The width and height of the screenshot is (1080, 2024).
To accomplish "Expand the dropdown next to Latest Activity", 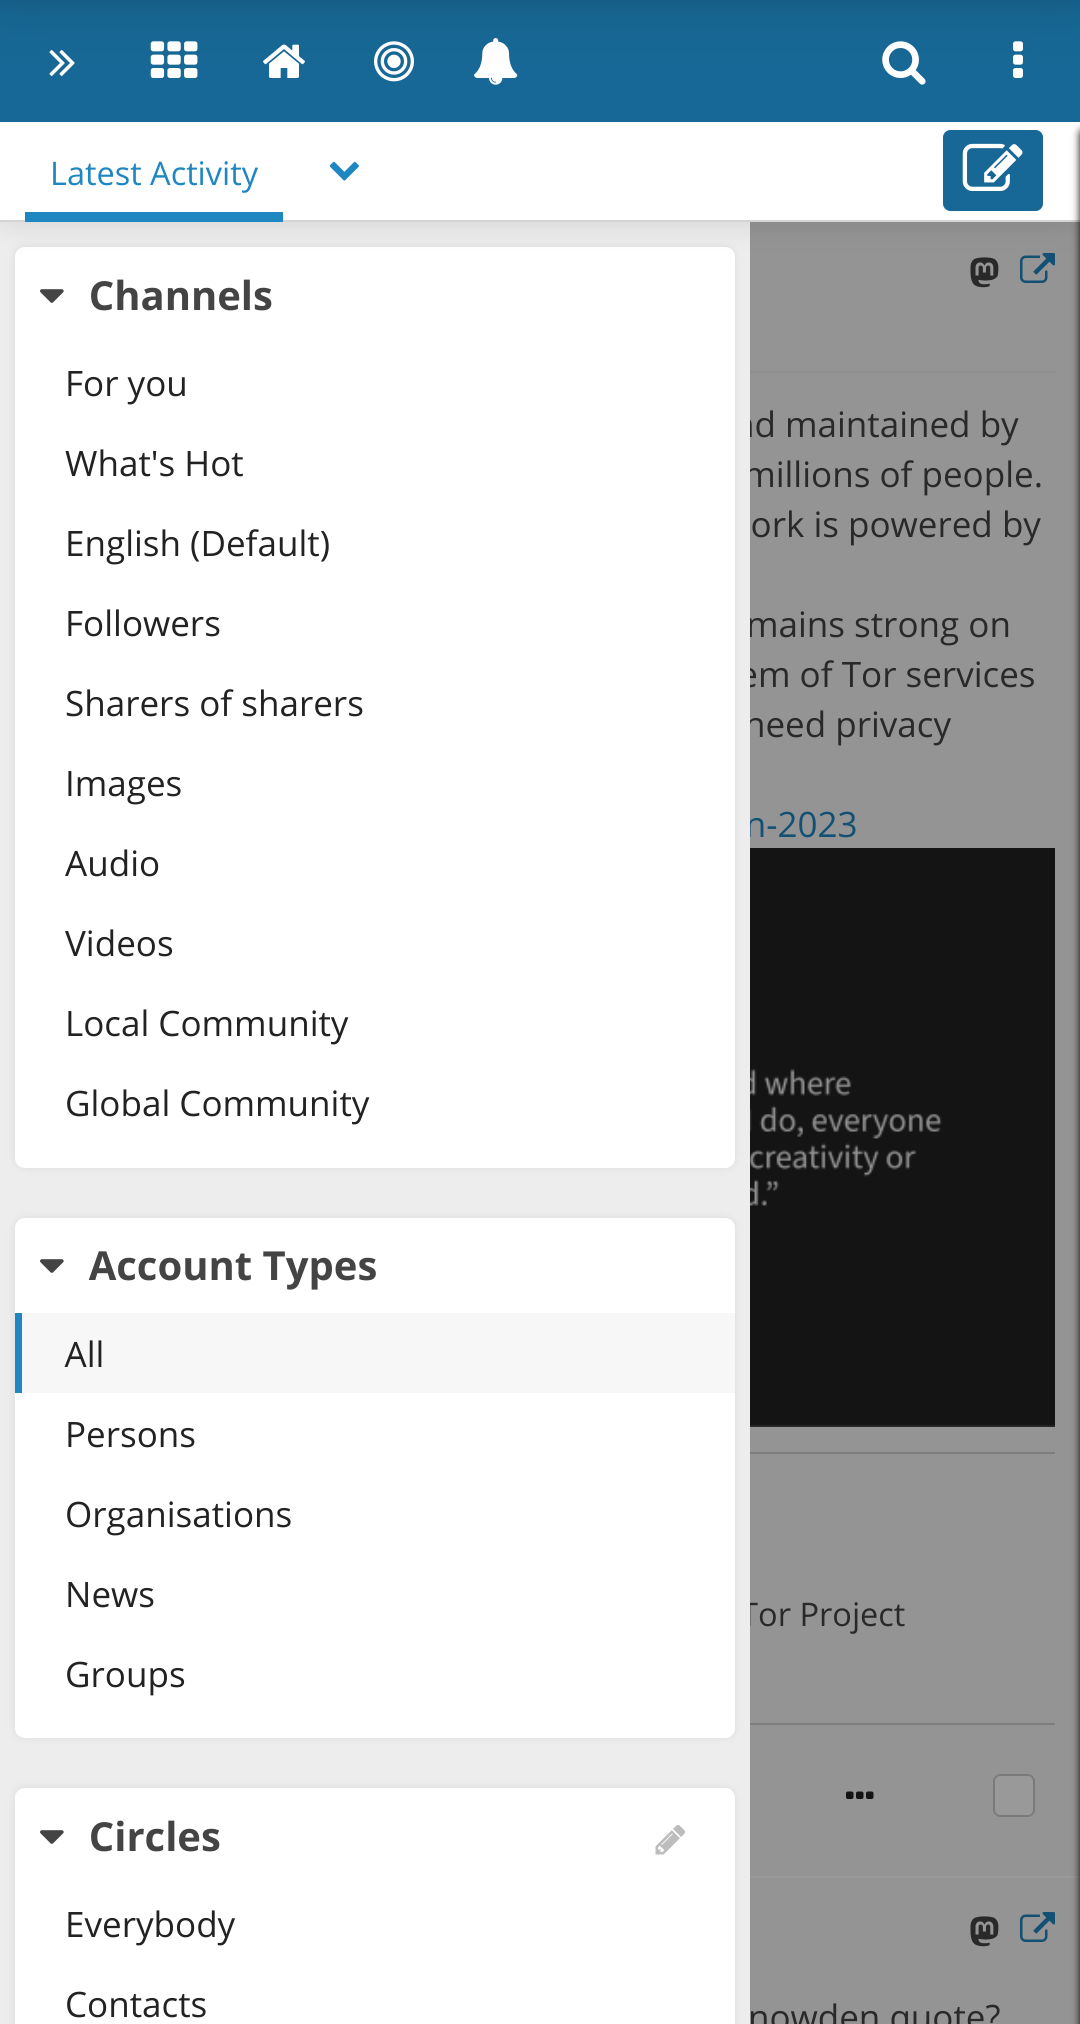I will click(x=344, y=172).
